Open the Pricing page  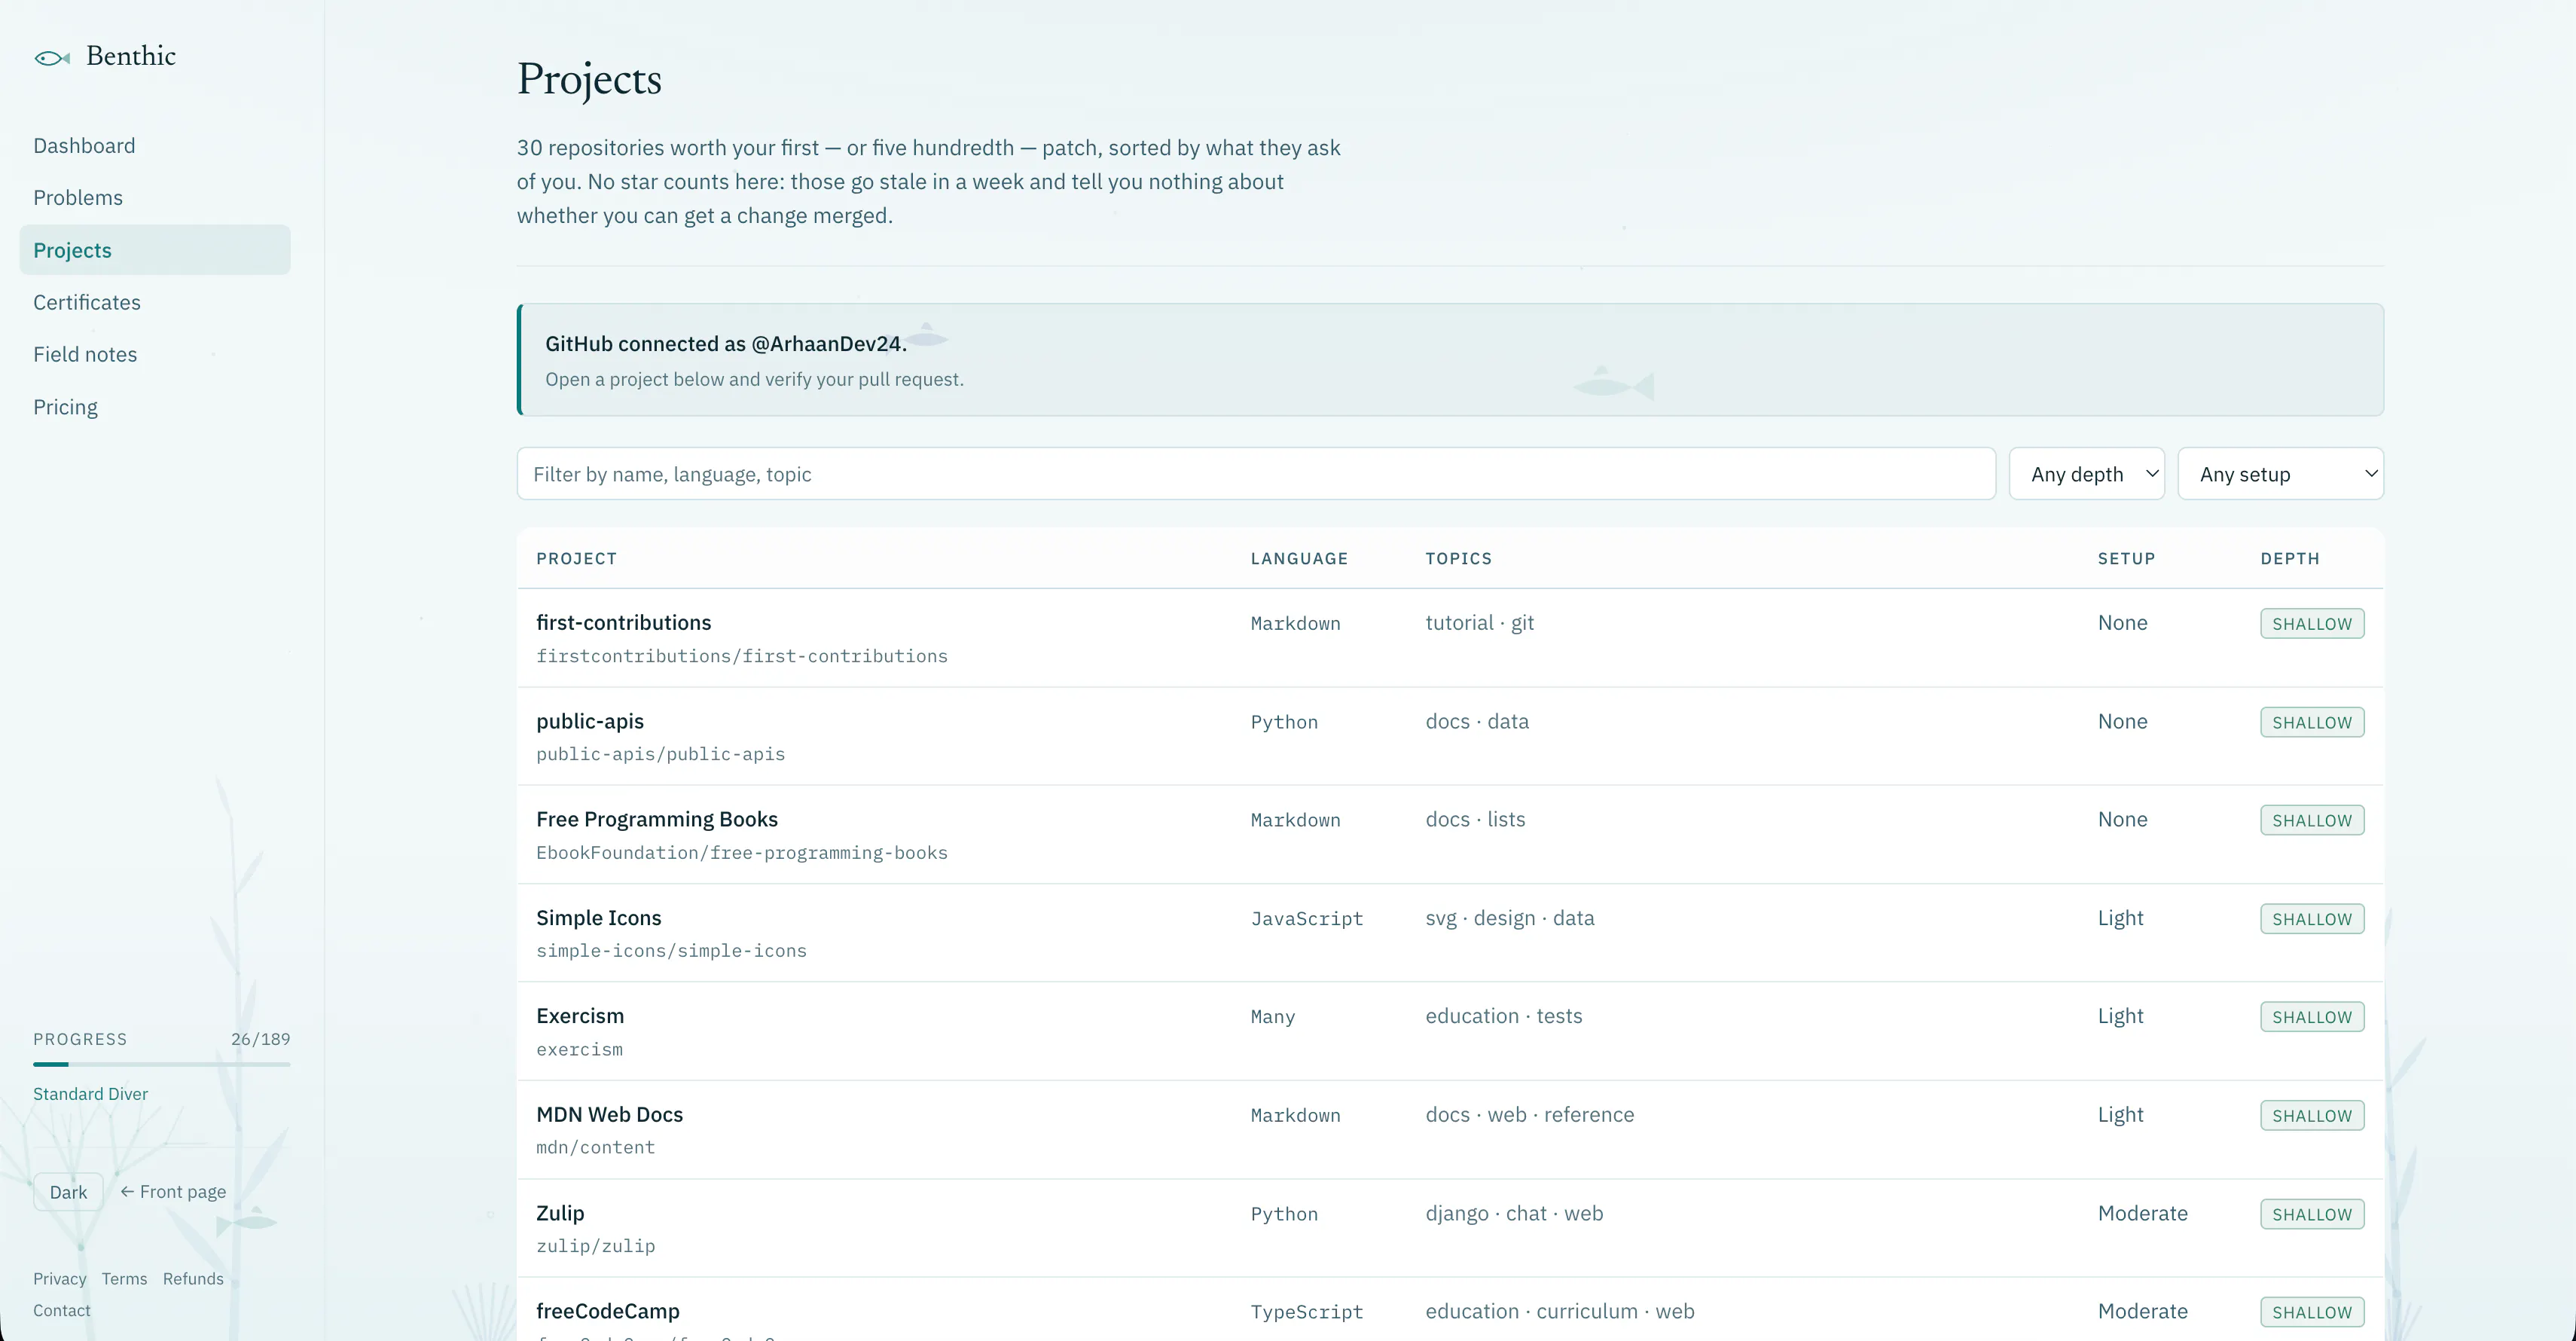coord(65,407)
